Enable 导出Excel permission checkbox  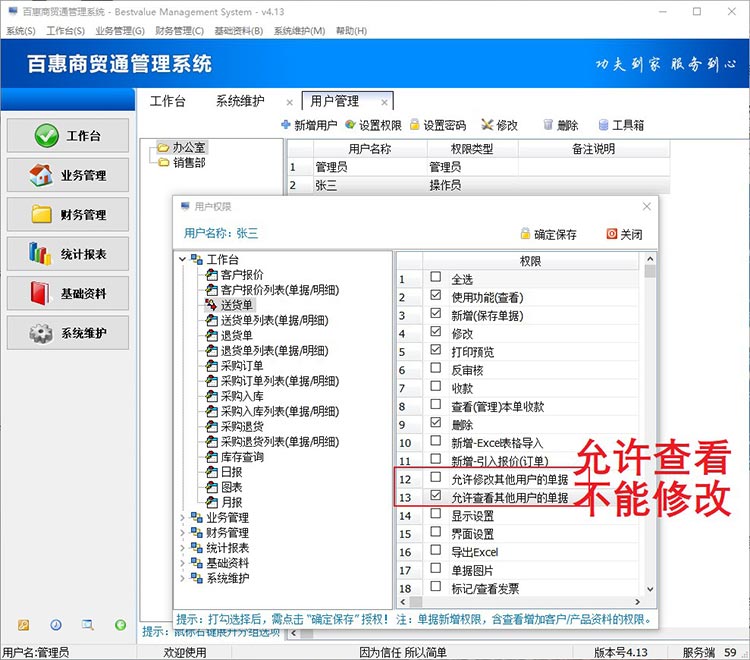(436, 550)
